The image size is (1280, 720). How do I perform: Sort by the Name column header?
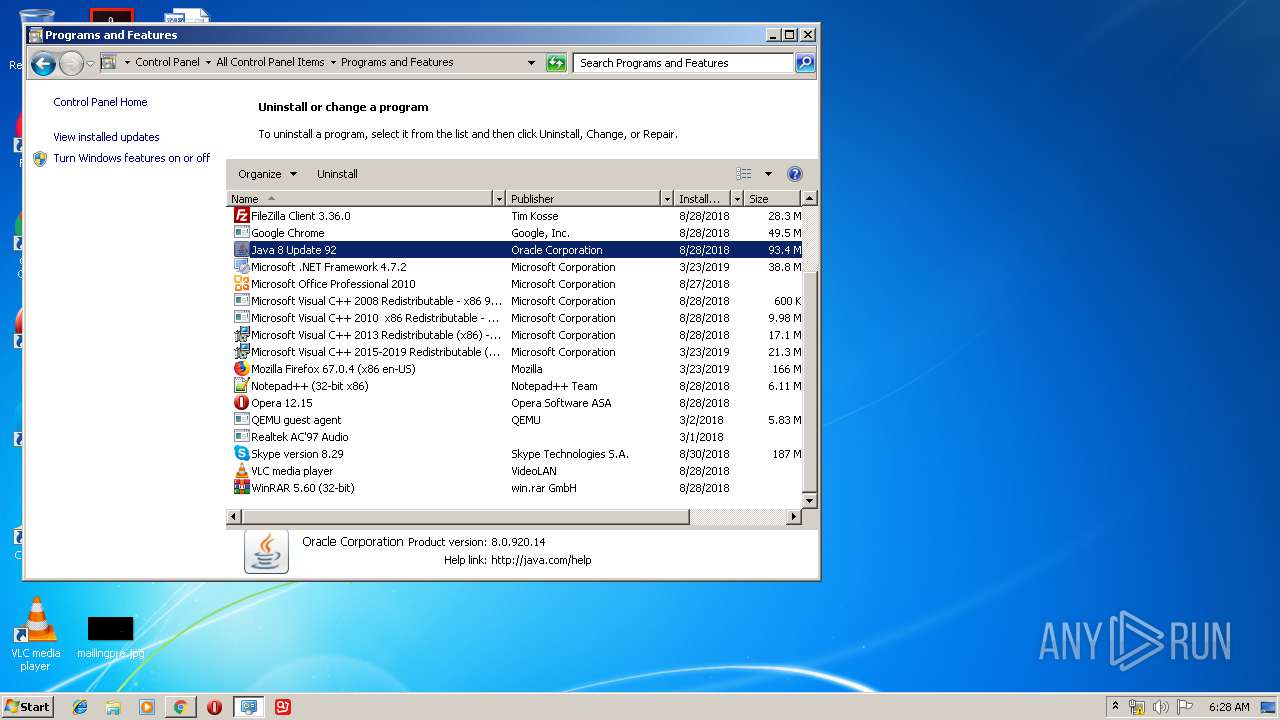[x=360, y=199]
